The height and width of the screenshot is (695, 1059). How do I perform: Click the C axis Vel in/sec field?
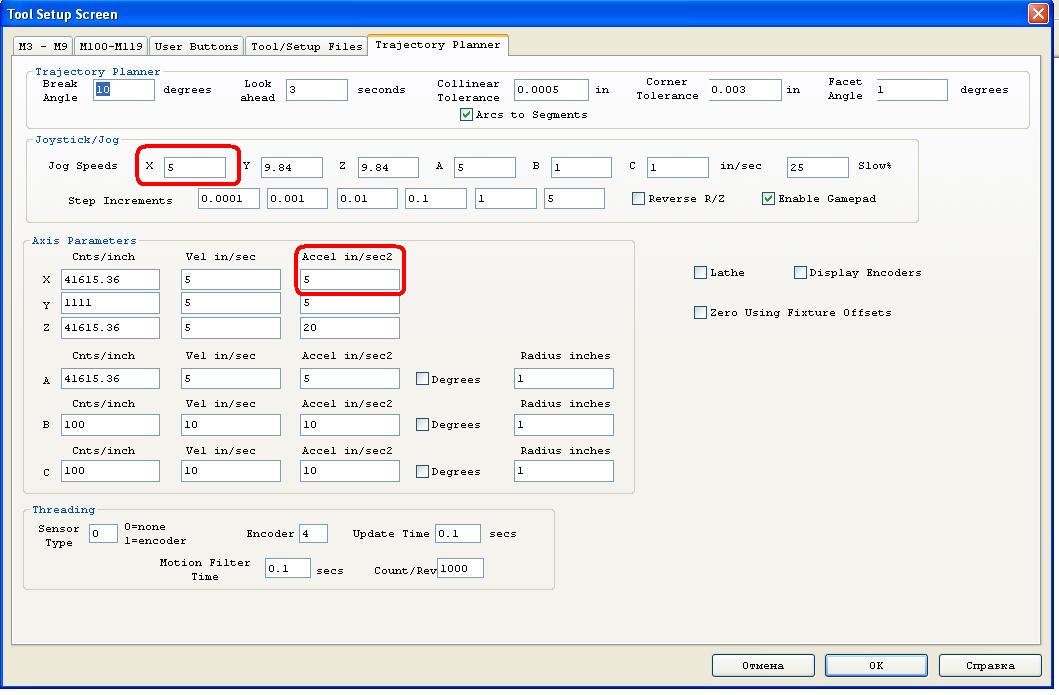pyautogui.click(x=231, y=471)
